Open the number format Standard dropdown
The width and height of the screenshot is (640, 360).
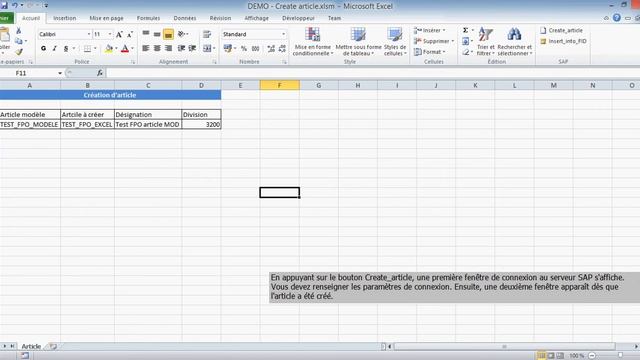pos(283,34)
